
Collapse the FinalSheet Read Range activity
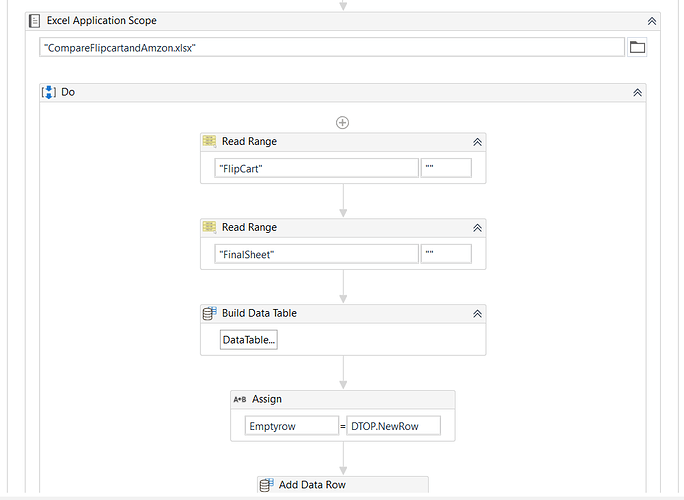tap(477, 228)
